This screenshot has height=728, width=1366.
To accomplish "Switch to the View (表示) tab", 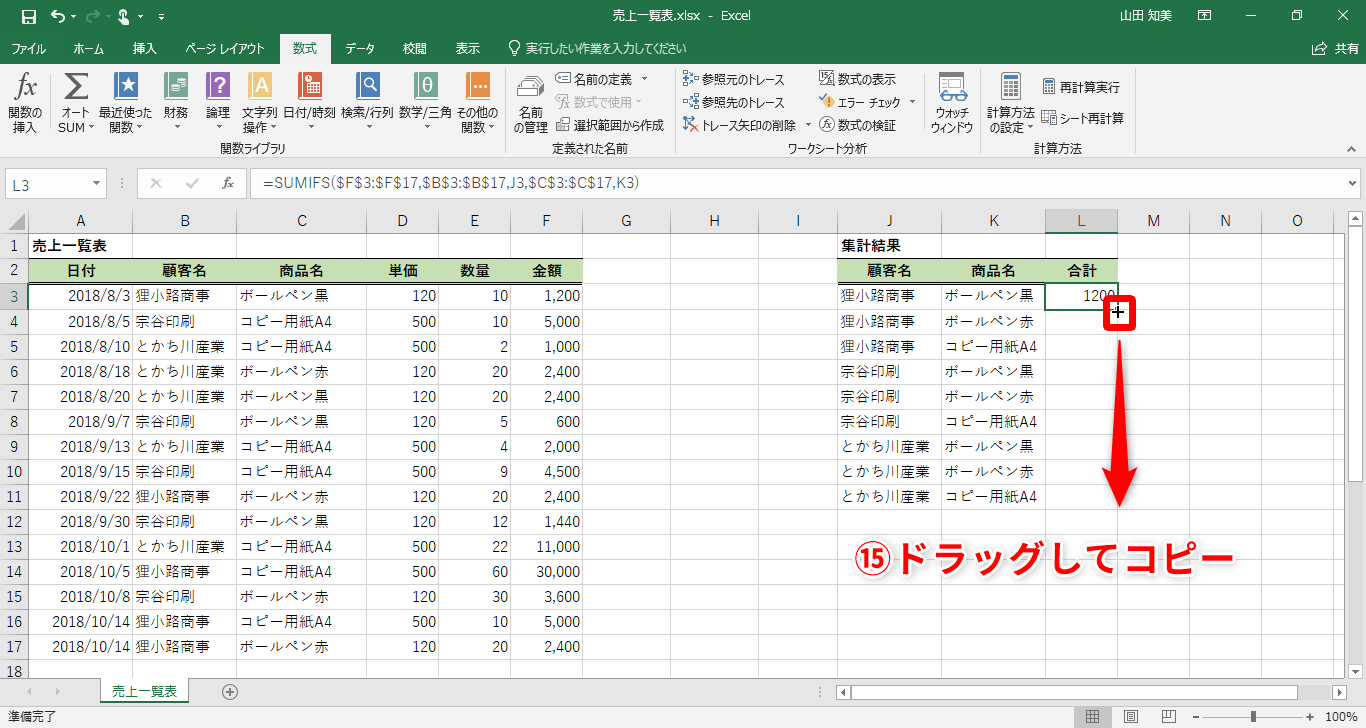I will click(x=467, y=48).
